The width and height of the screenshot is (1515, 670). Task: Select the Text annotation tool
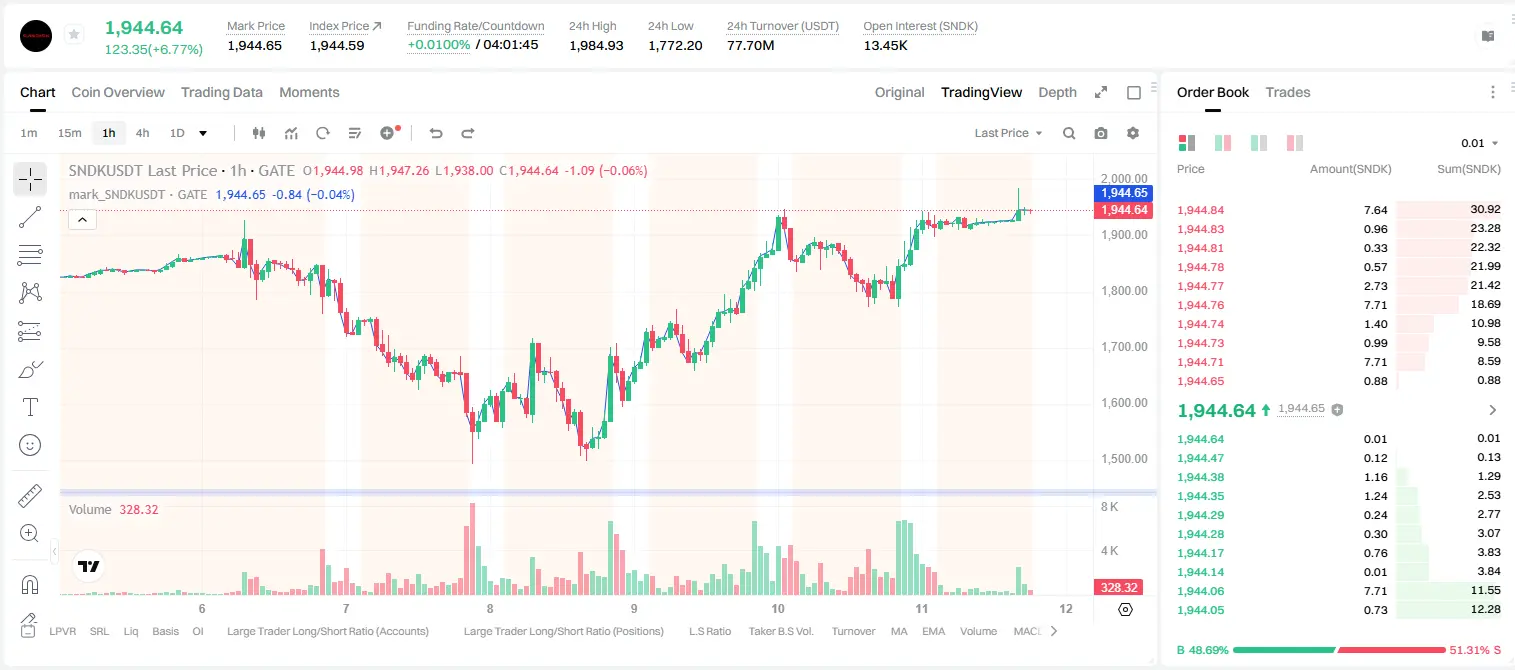[30, 407]
